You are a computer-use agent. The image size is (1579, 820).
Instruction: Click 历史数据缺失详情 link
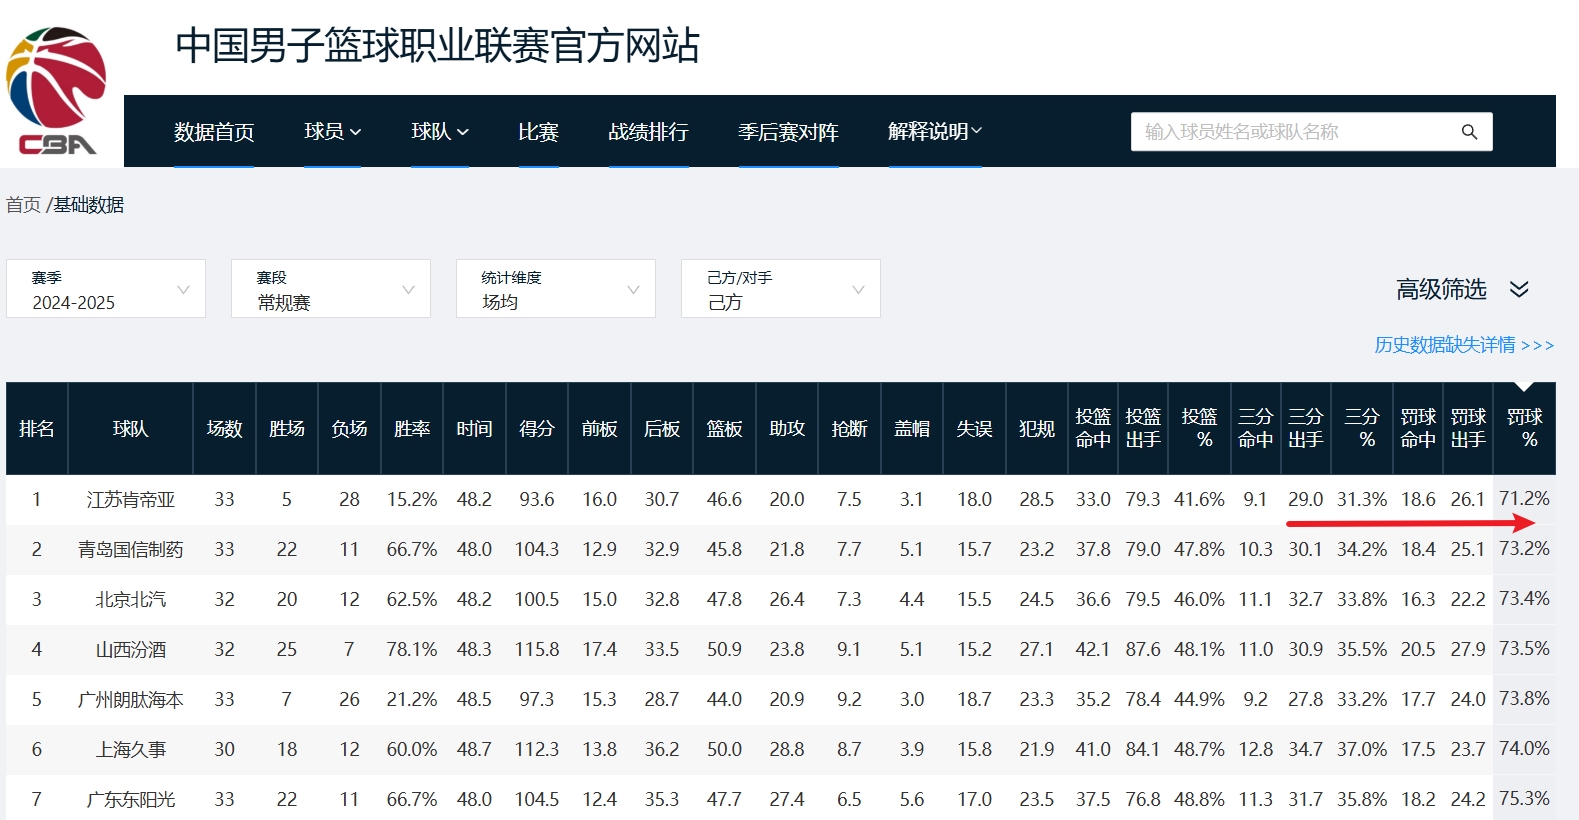pos(1463,345)
